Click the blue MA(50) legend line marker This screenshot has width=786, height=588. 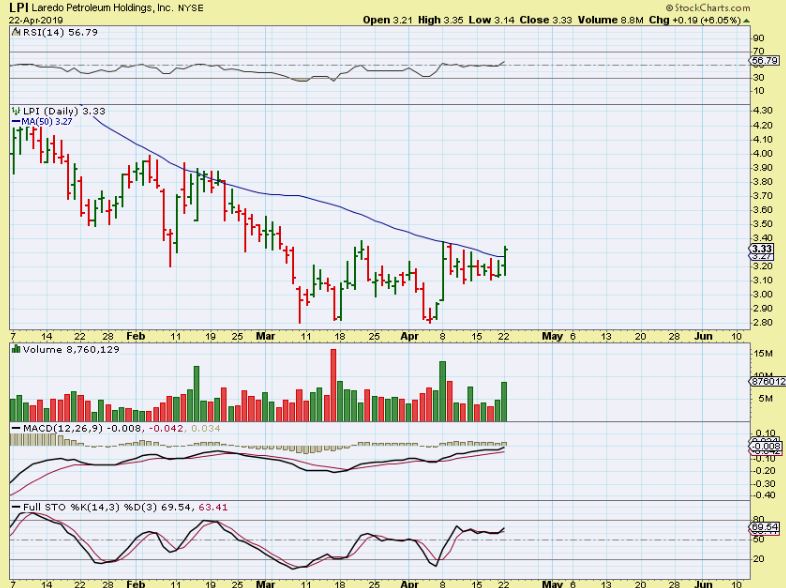(x=14, y=121)
